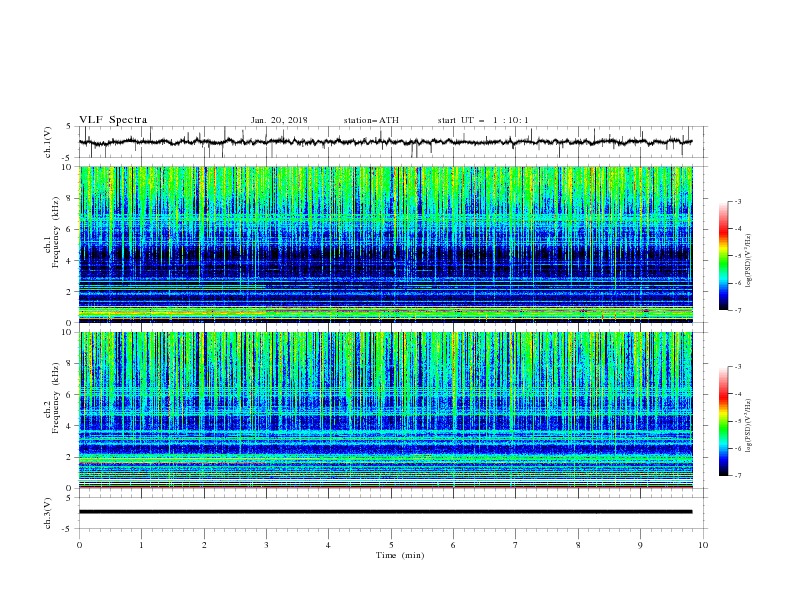Click the ch.3(V) axis label
Screen dimensions: 792x612
point(48,513)
